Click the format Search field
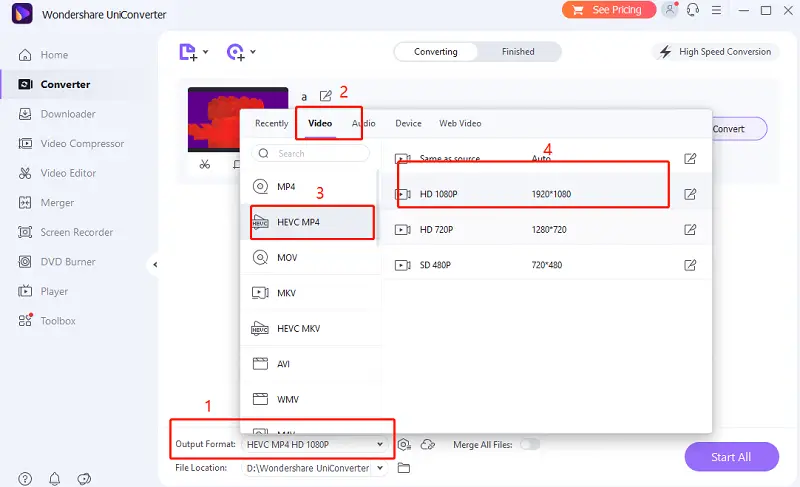This screenshot has width=800, height=487. pyautogui.click(x=310, y=153)
